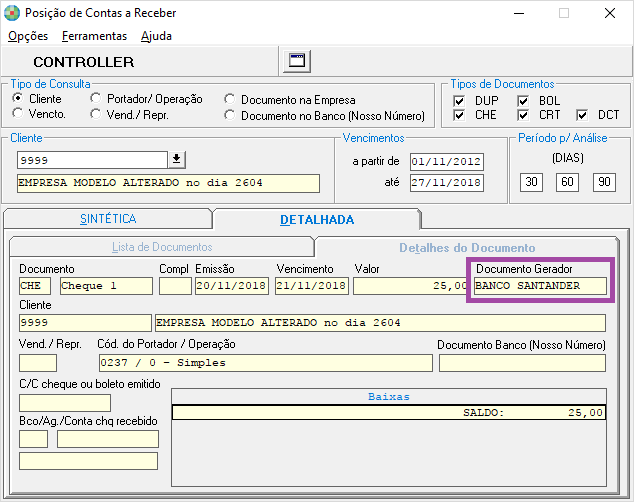Open the Ajuda menu
This screenshot has height=502, width=634.
156,36
